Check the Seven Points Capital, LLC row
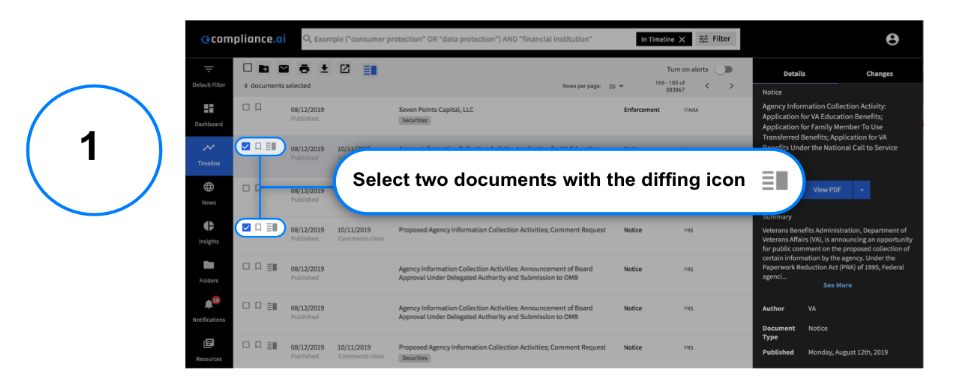This screenshot has height=388, width=962. pyautogui.click(x=246, y=107)
